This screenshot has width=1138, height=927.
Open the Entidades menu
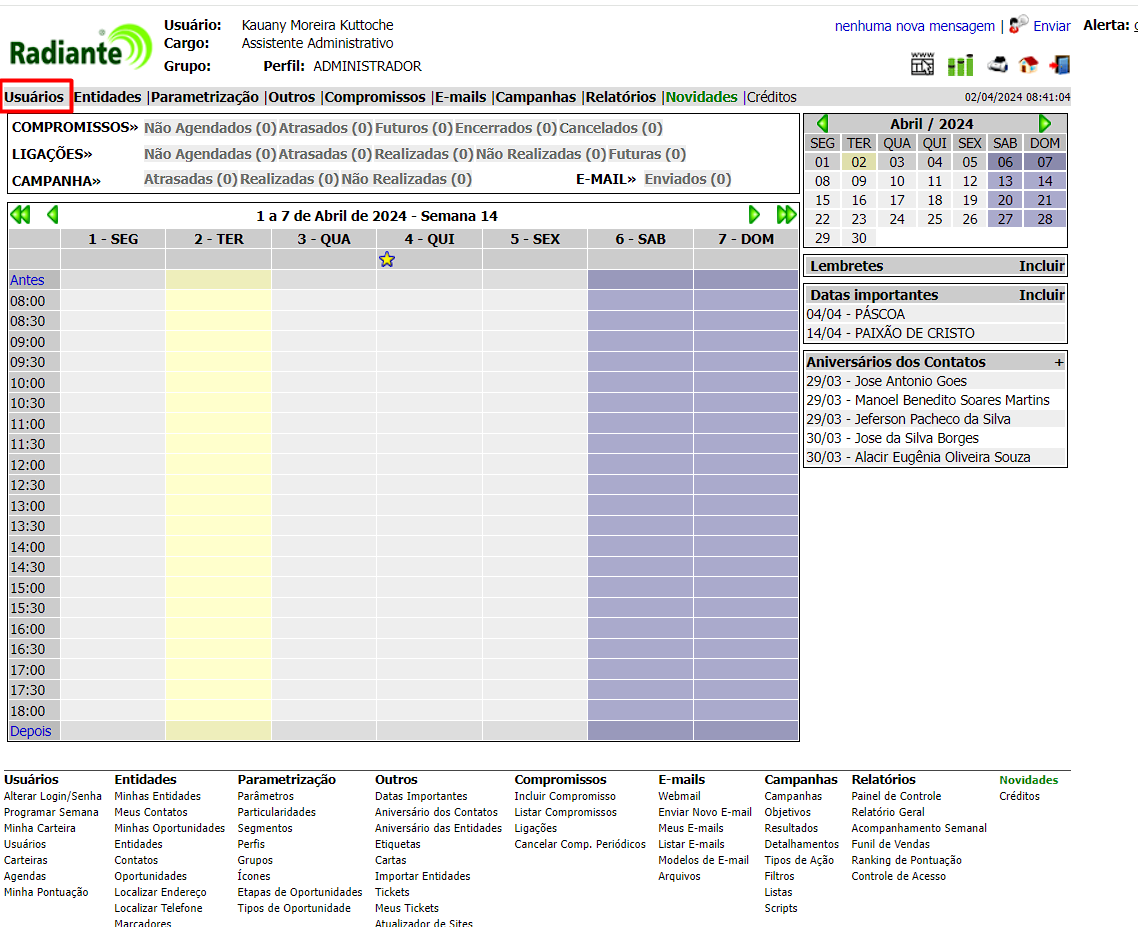pyautogui.click(x=108, y=97)
